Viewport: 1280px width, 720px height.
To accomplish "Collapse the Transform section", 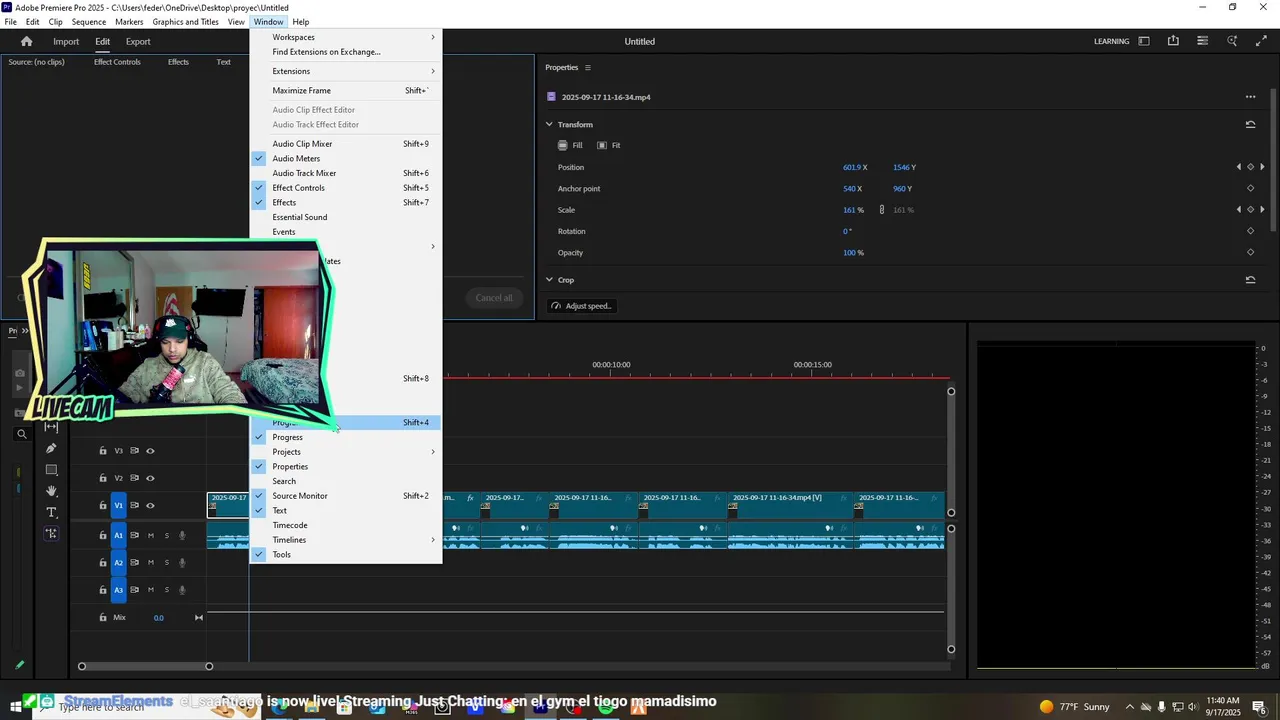I will click(549, 125).
